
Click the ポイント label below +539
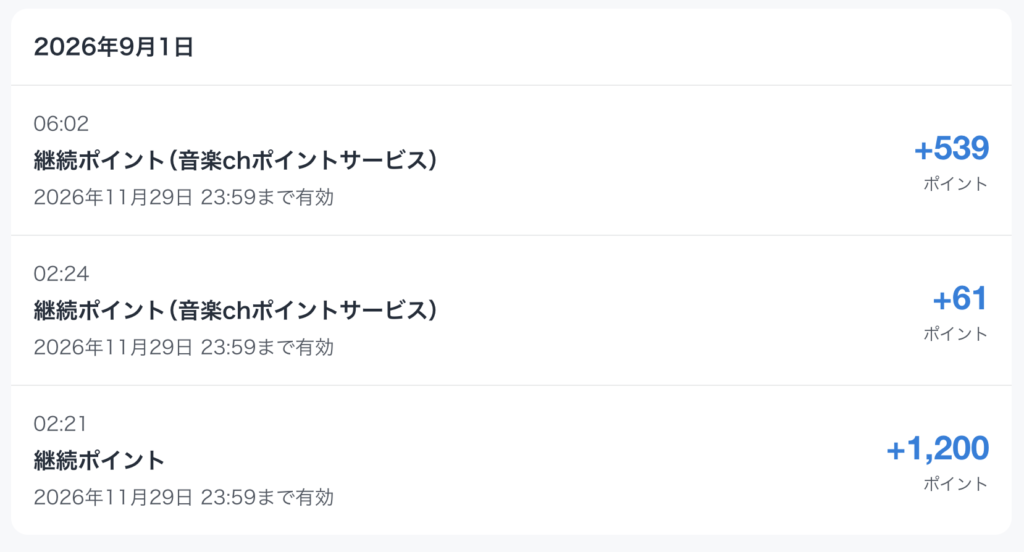[955, 184]
